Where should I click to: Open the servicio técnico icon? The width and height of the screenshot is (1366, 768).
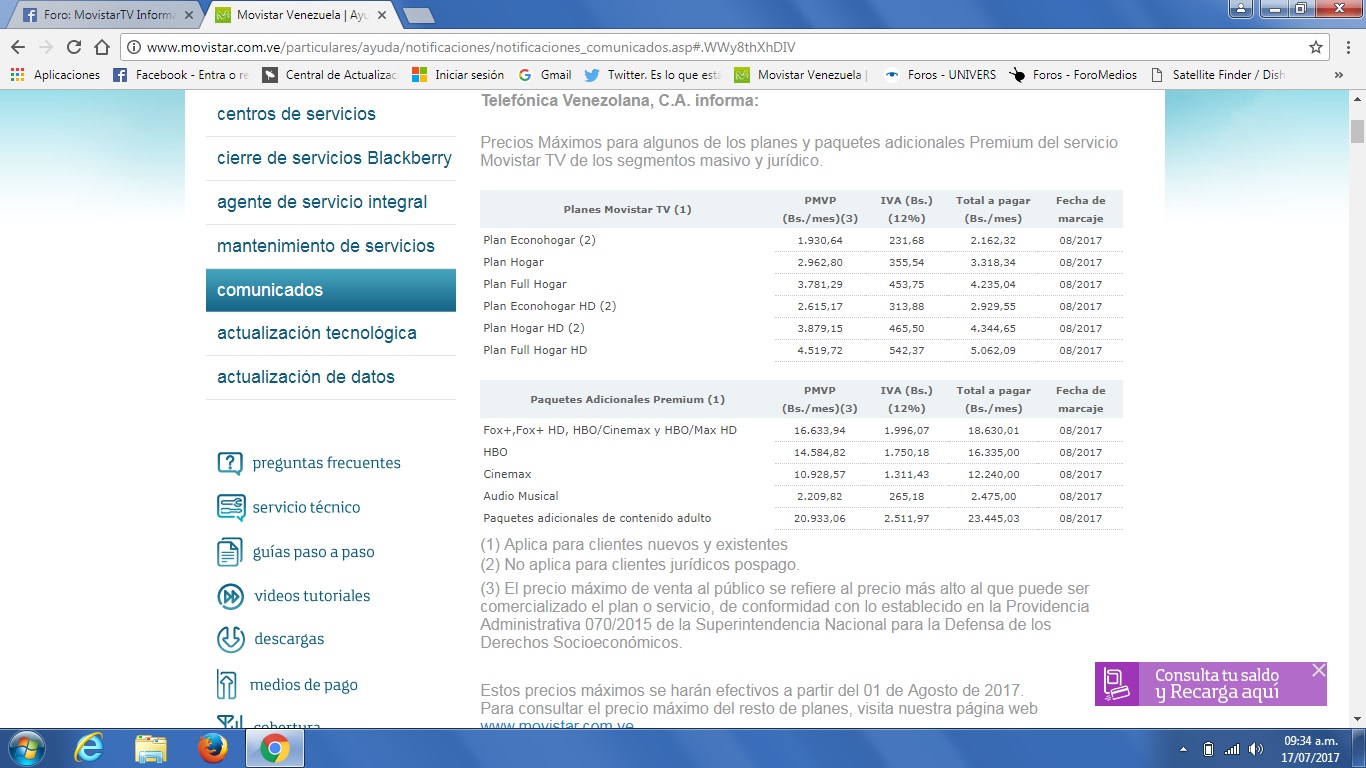(x=230, y=507)
